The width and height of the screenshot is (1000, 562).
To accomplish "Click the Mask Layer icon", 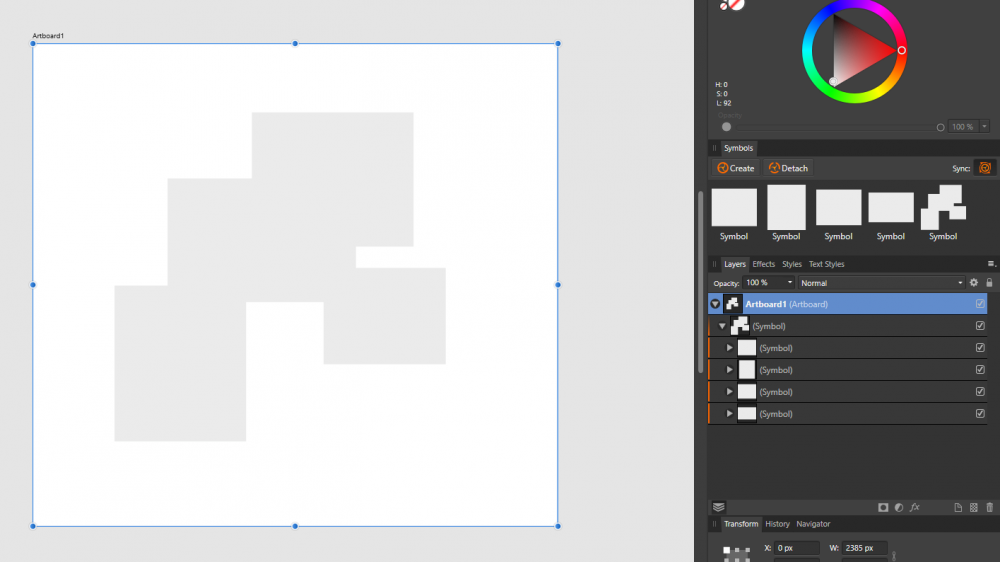I will pyautogui.click(x=883, y=508).
